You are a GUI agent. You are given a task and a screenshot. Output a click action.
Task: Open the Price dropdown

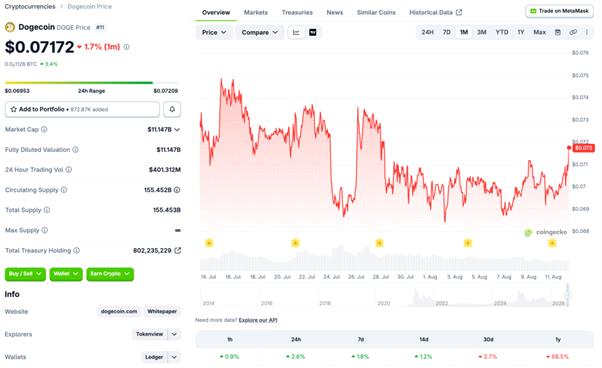click(x=214, y=33)
